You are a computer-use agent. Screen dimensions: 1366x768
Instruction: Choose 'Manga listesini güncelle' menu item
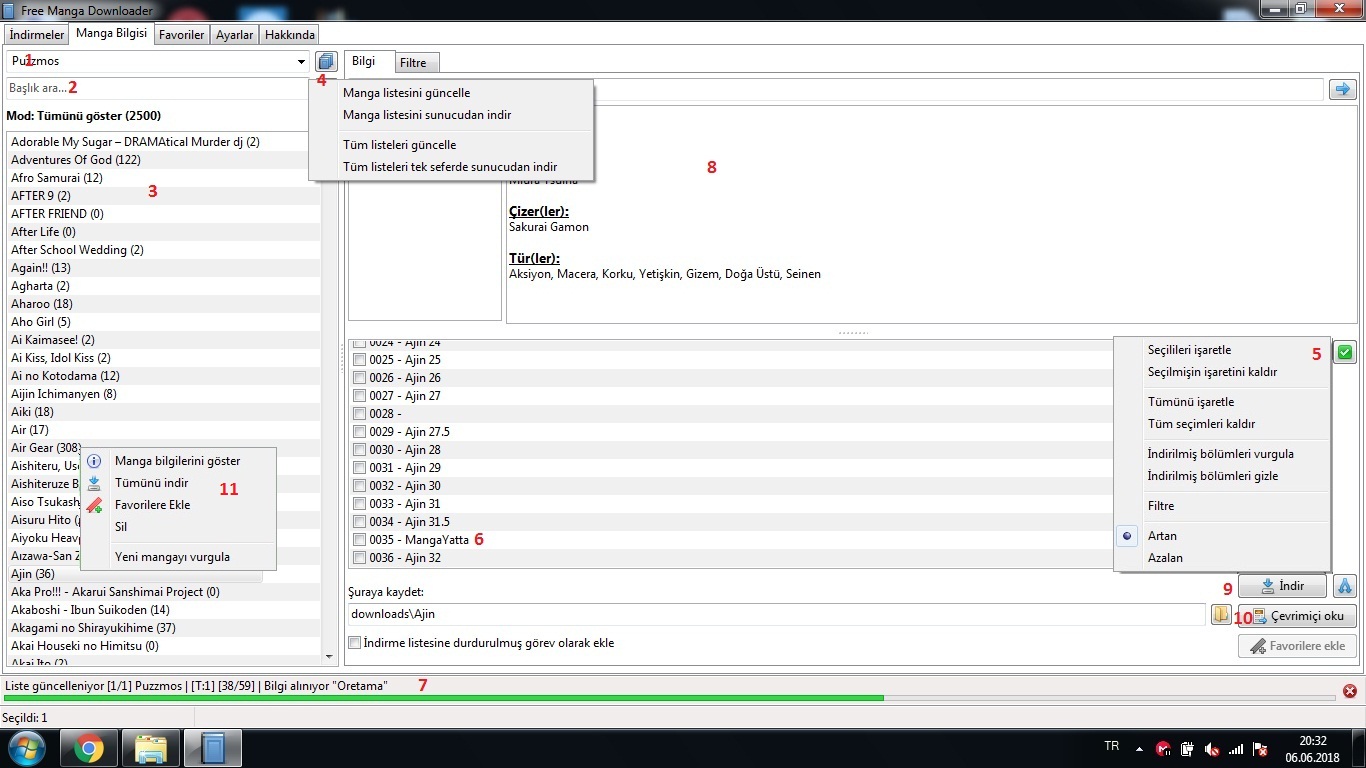click(x=451, y=93)
